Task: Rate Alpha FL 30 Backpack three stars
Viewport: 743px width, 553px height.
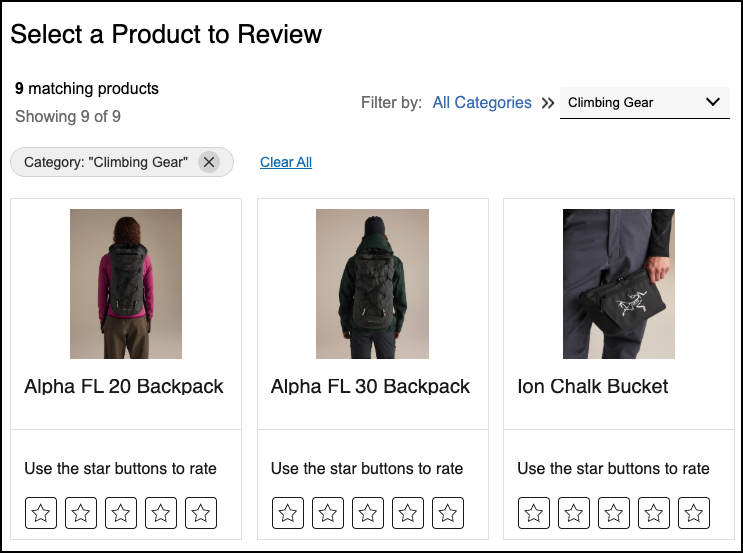Action: 368,513
